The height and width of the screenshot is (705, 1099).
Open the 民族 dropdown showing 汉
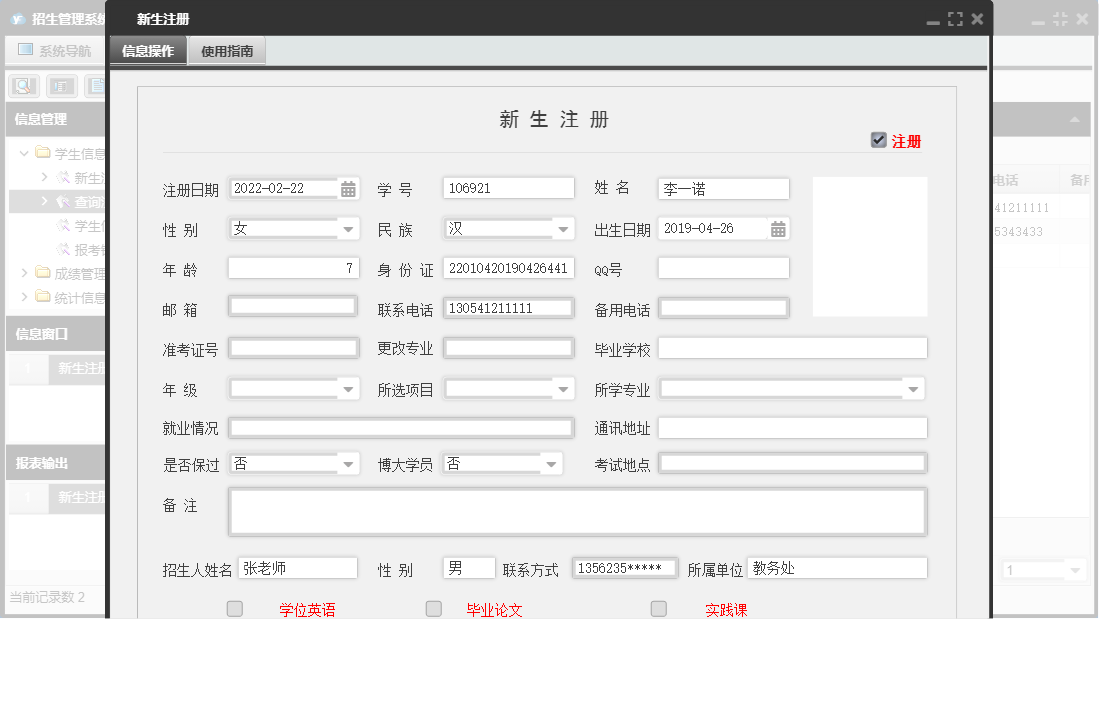click(x=561, y=228)
